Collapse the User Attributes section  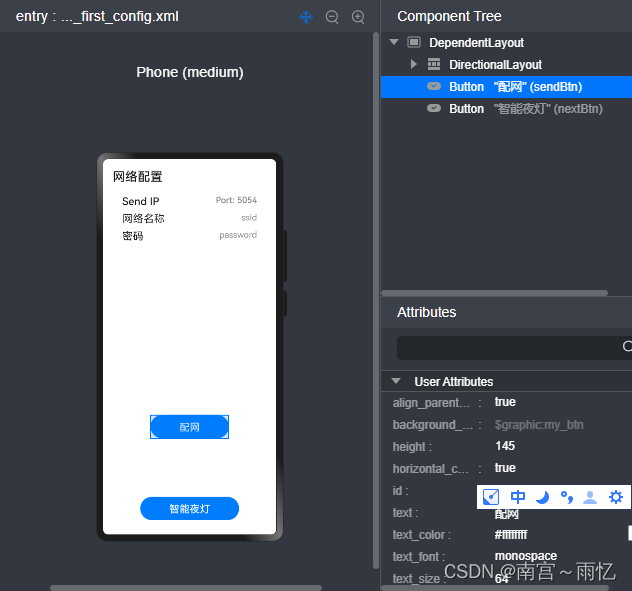point(396,381)
